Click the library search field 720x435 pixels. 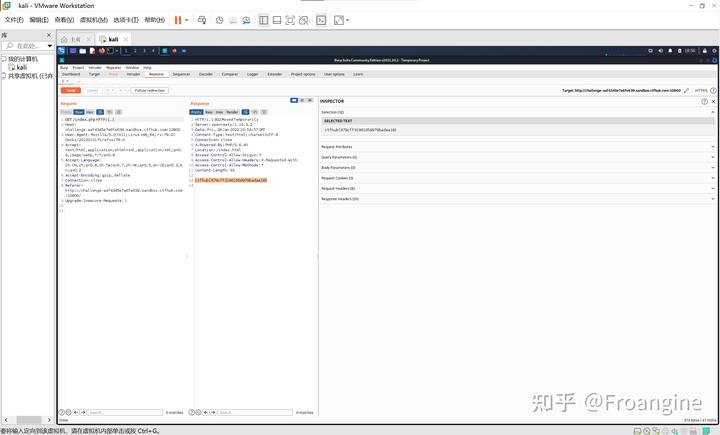(24, 46)
